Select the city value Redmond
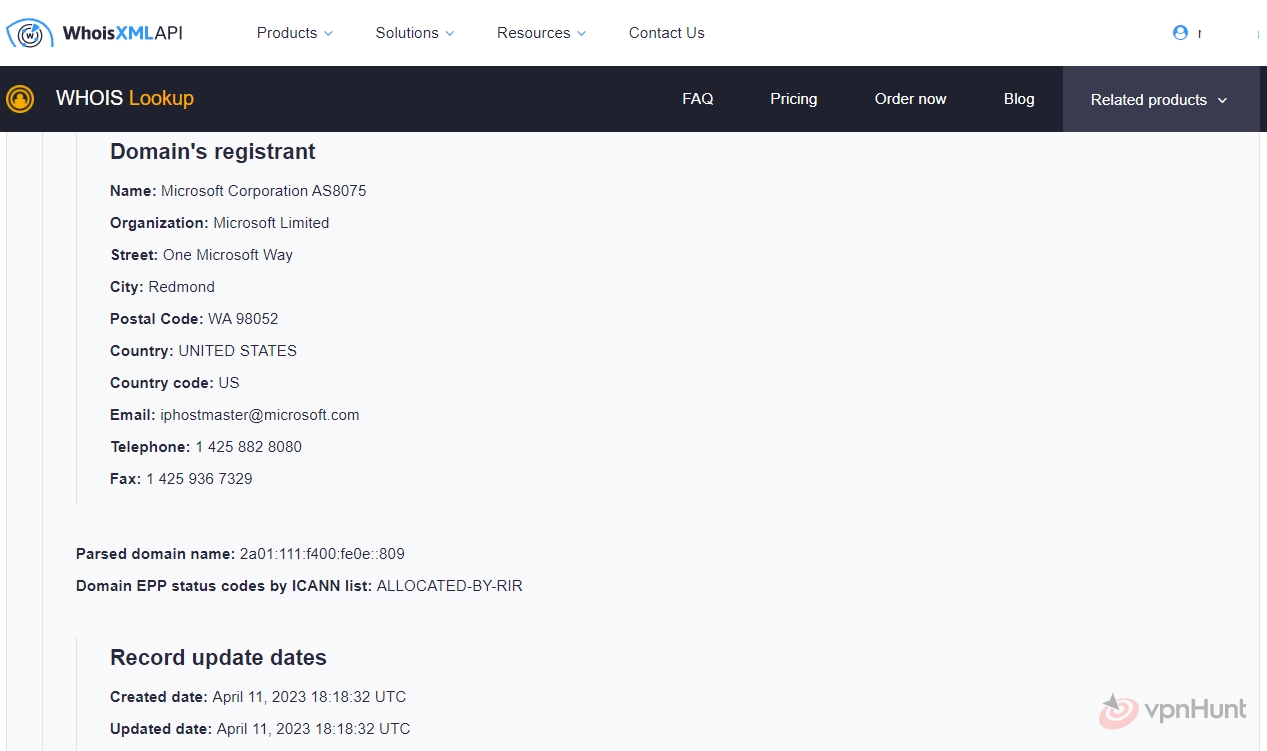The image size is (1267, 751). (182, 287)
